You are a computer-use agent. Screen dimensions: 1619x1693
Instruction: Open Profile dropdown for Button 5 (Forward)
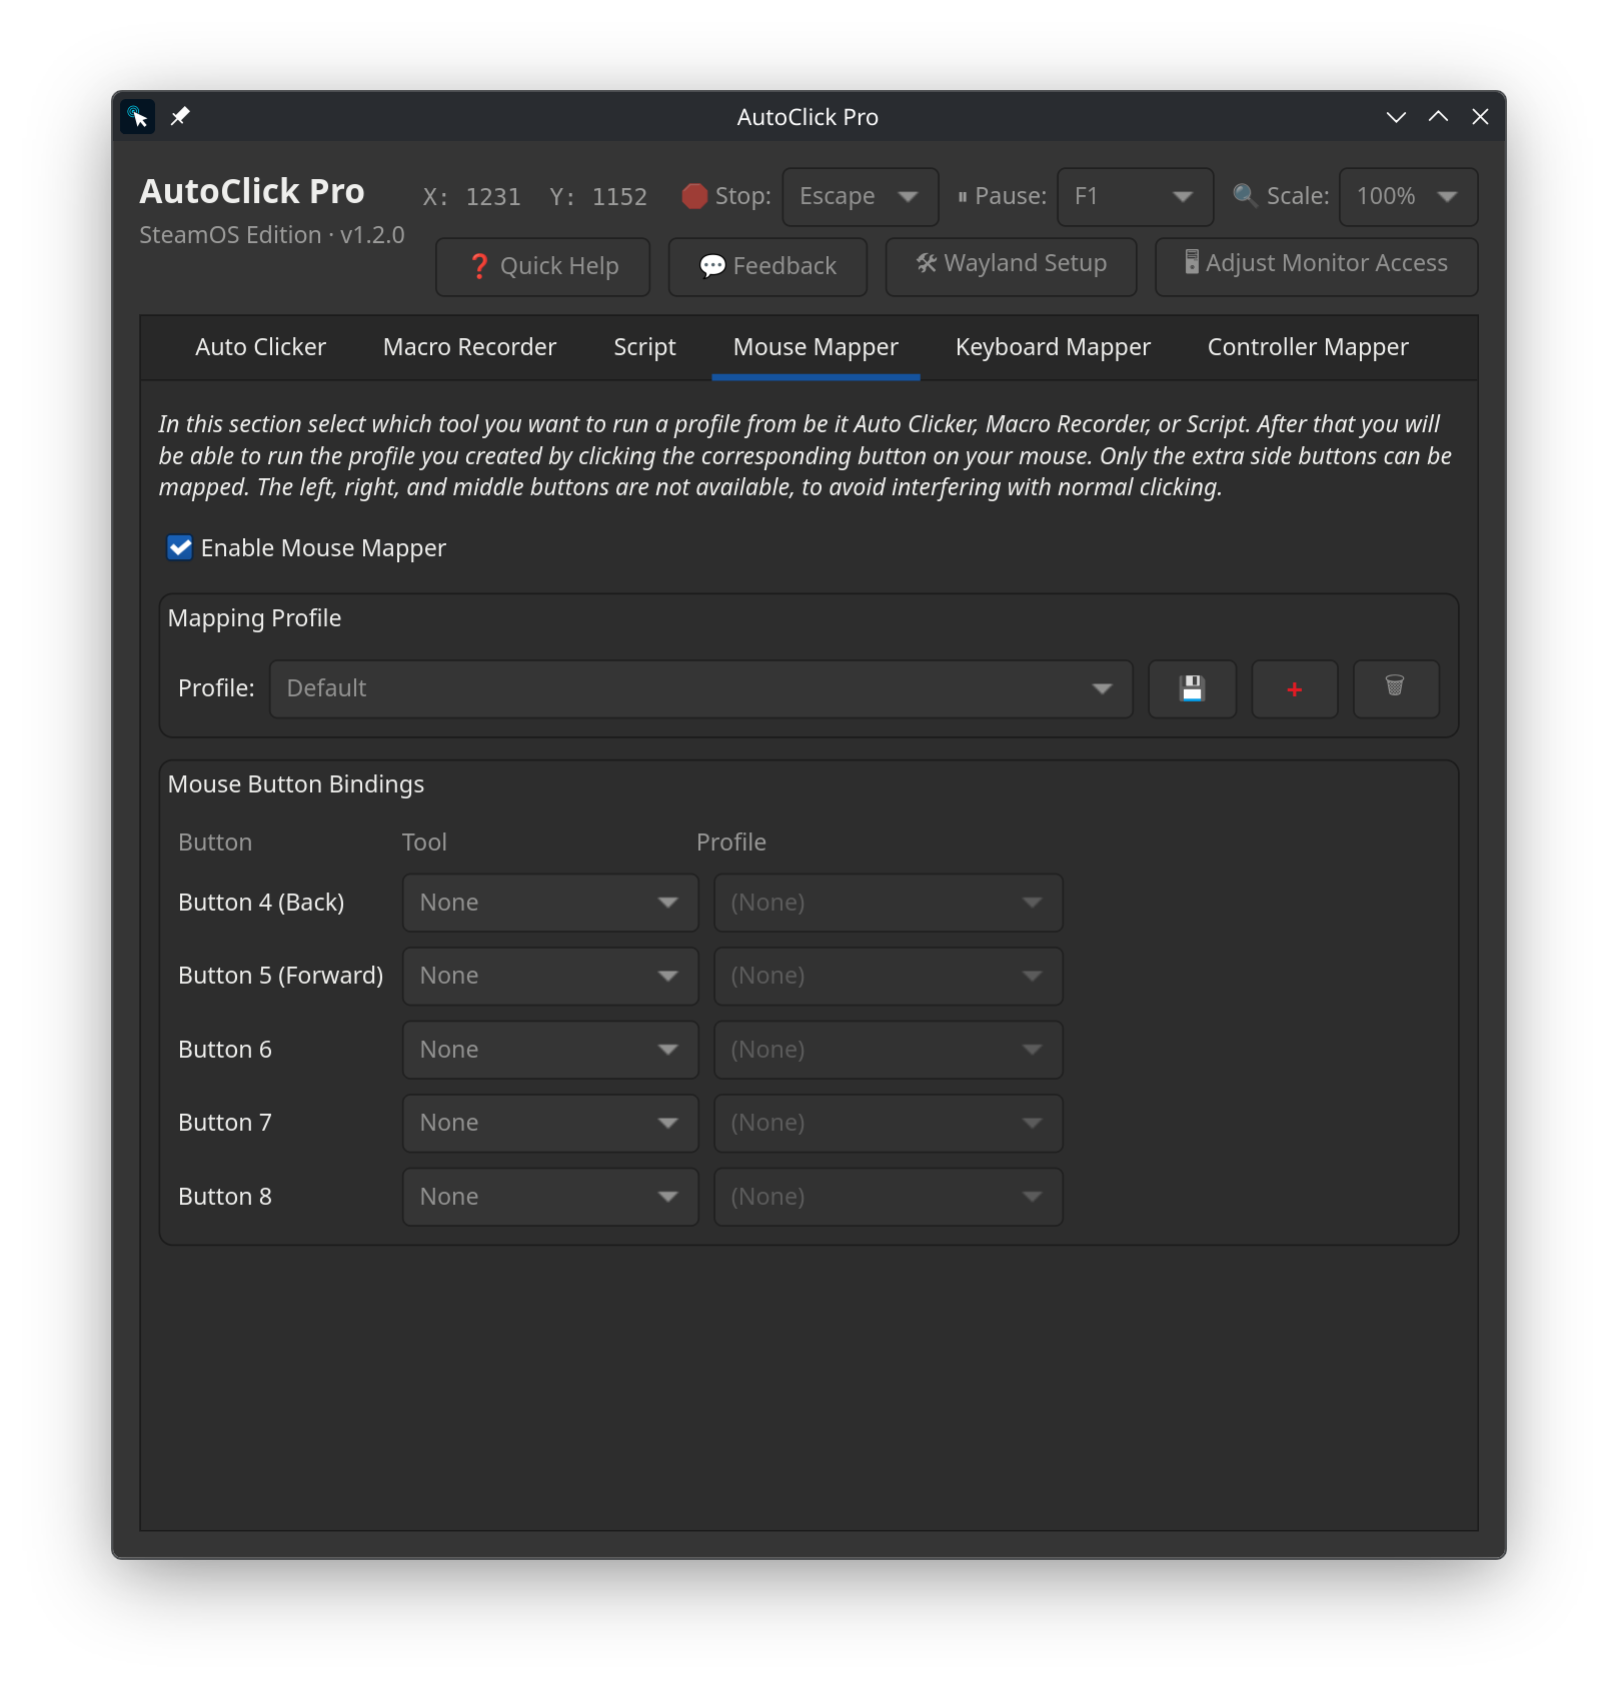coord(888,976)
